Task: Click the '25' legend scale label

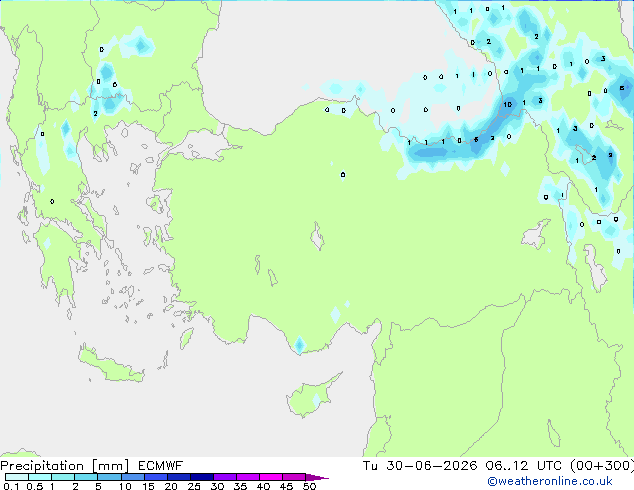Action: (x=194, y=486)
